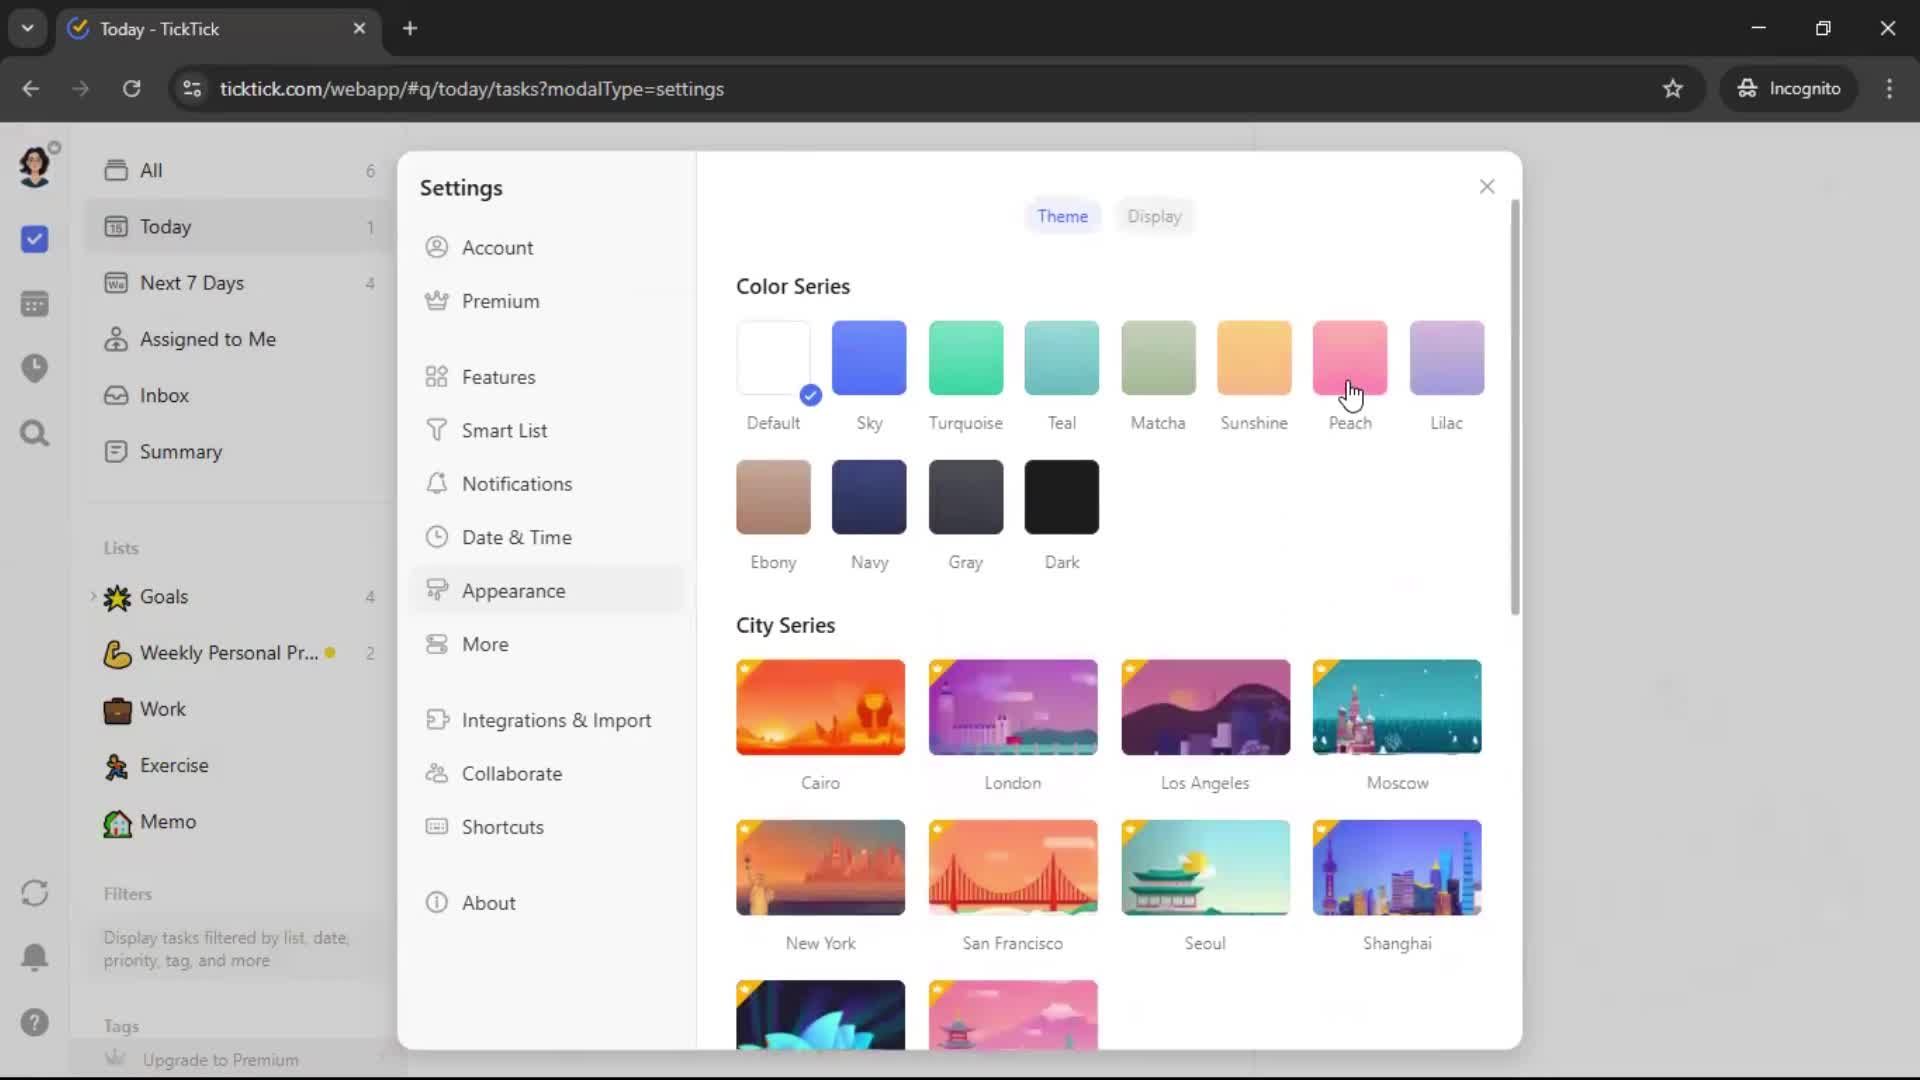Screen dimensions: 1920x1080
Task: Open the notifications bell in left rail
Action: (x=34, y=957)
